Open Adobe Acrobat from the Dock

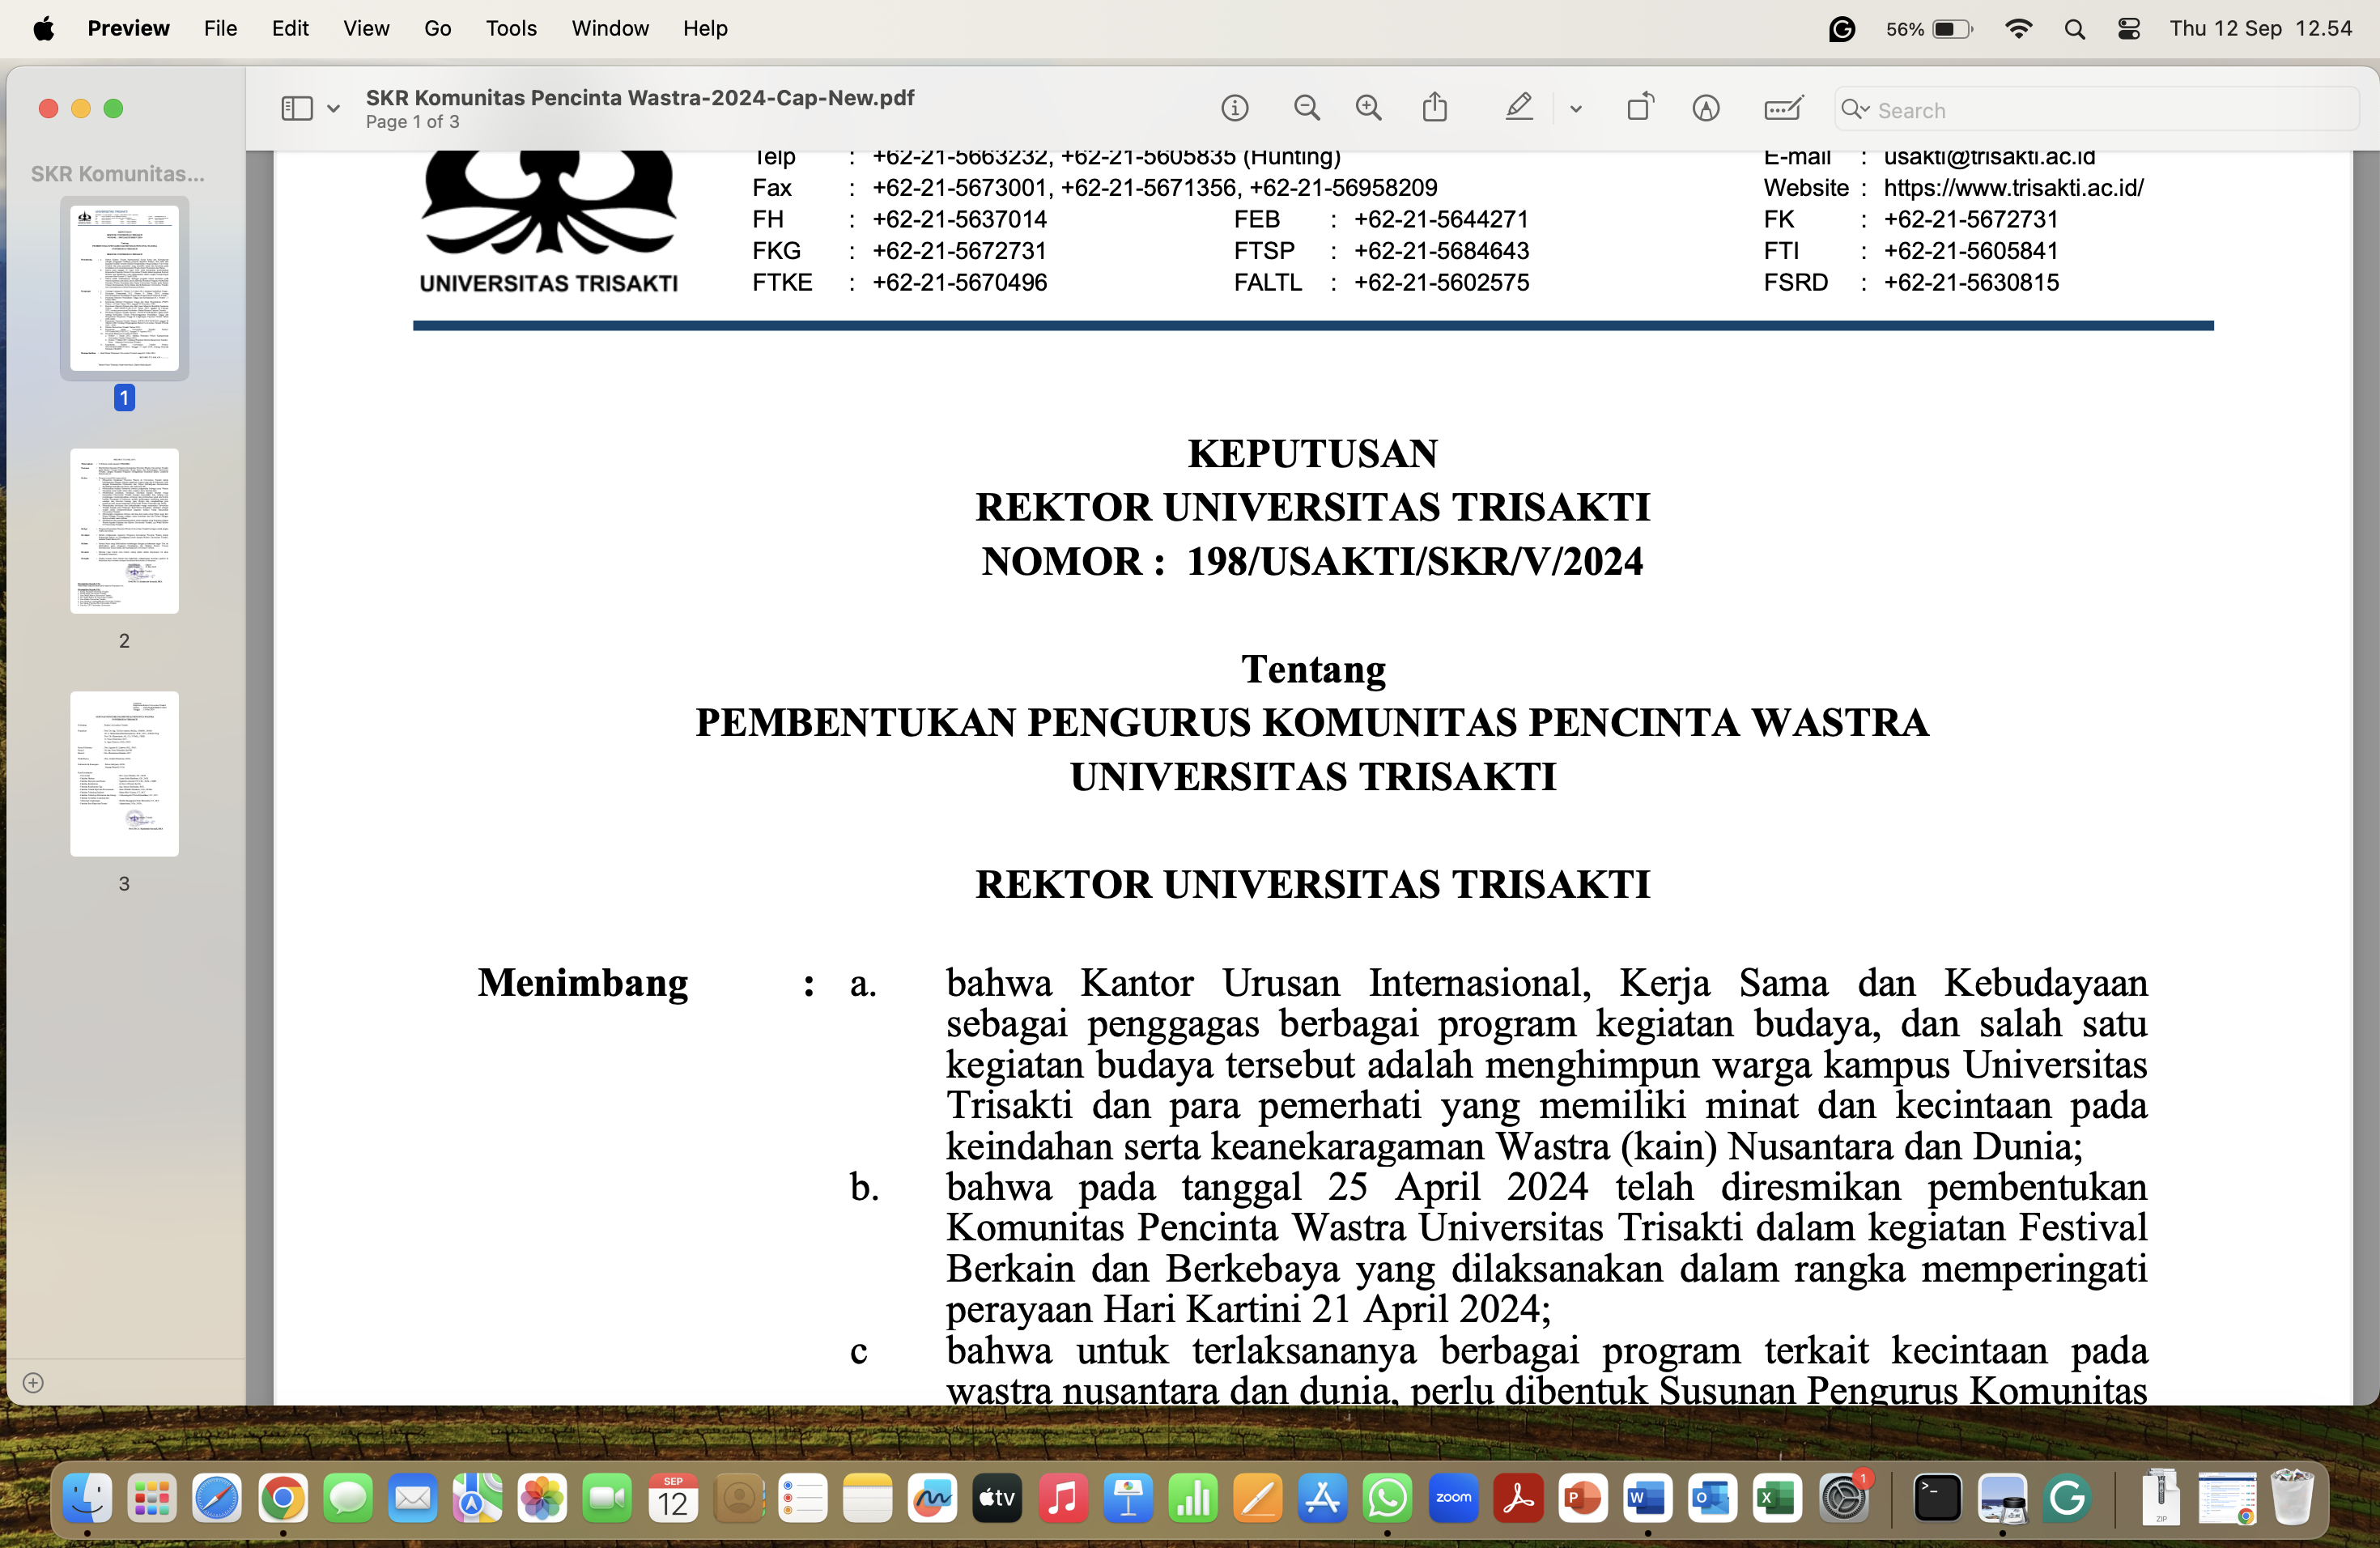click(x=1518, y=1497)
